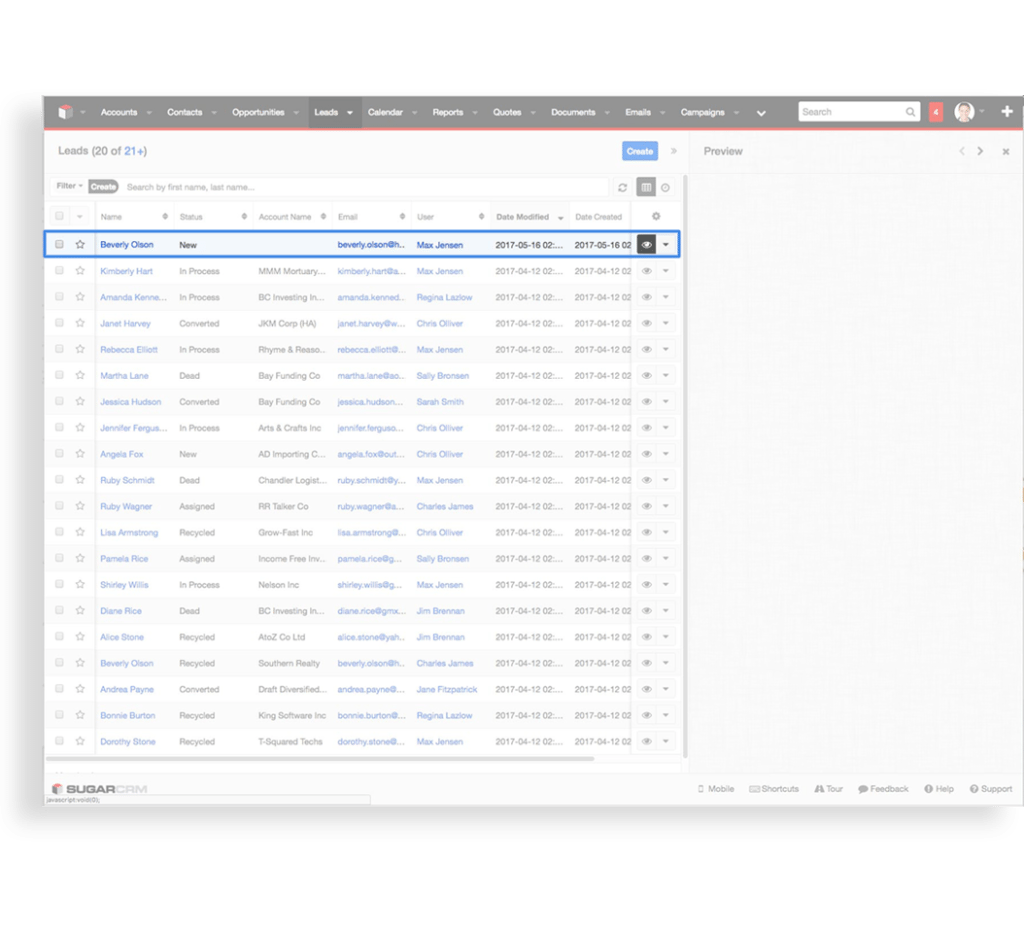Click the plus quick create icon
The width and height of the screenshot is (1024, 928).
pyautogui.click(x=1006, y=112)
